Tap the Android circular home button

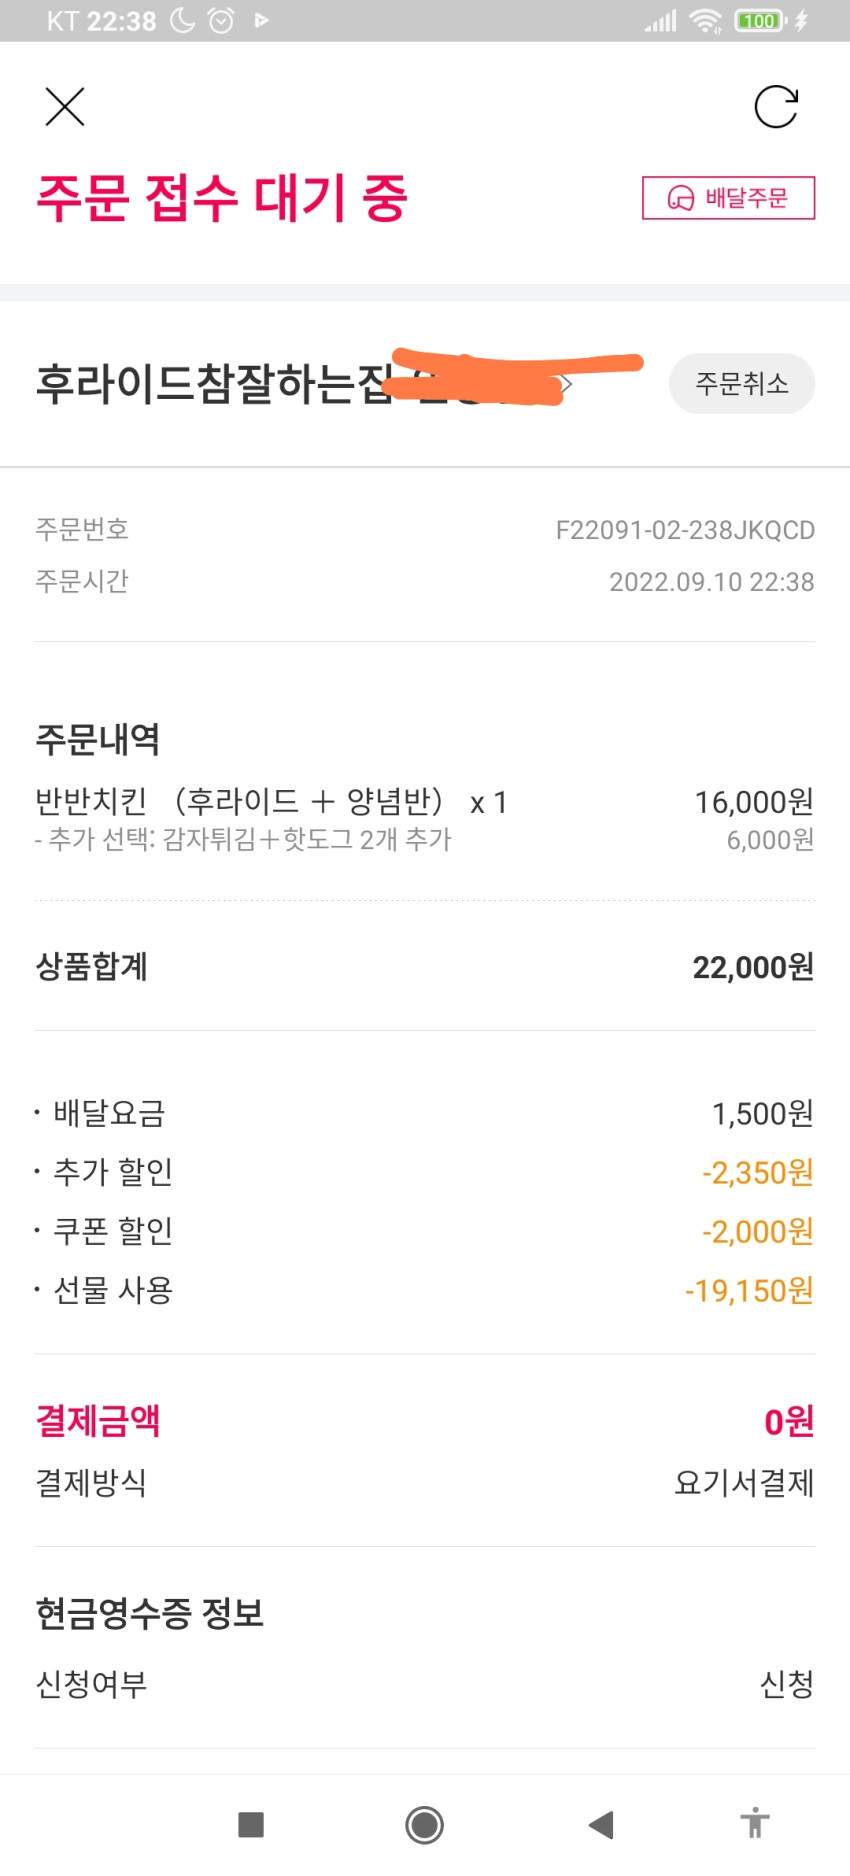[x=425, y=1825]
